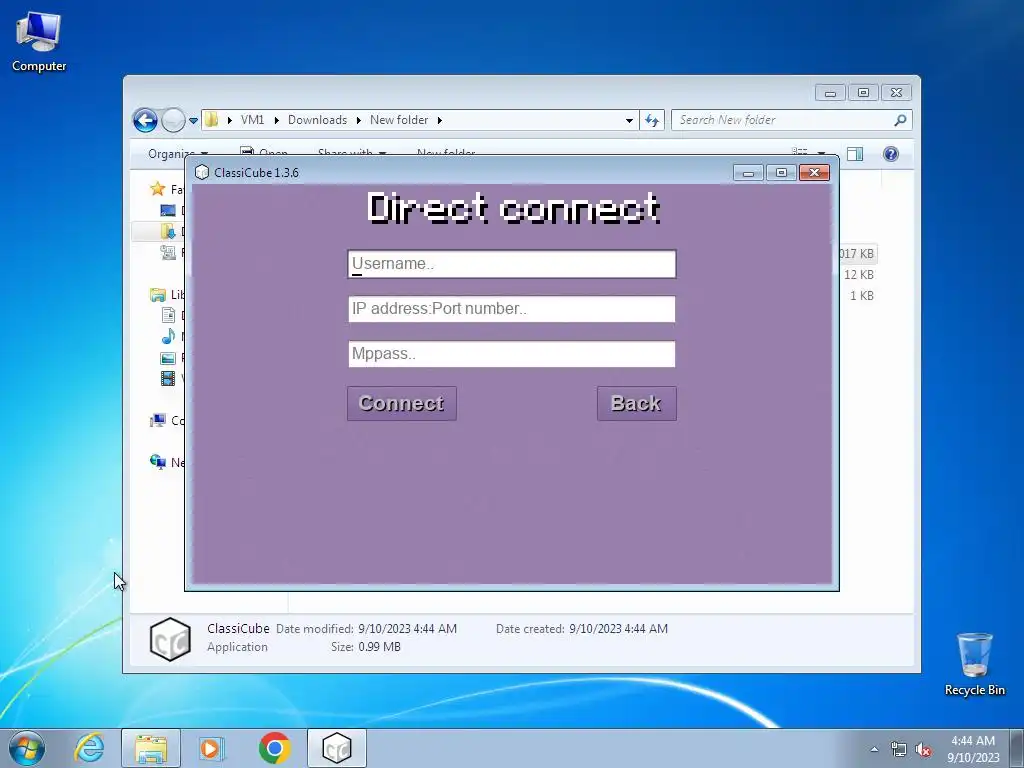Viewport: 1024px width, 768px height.
Task: Minimize the ClassiCube 1.3.6 window
Action: pos(748,172)
